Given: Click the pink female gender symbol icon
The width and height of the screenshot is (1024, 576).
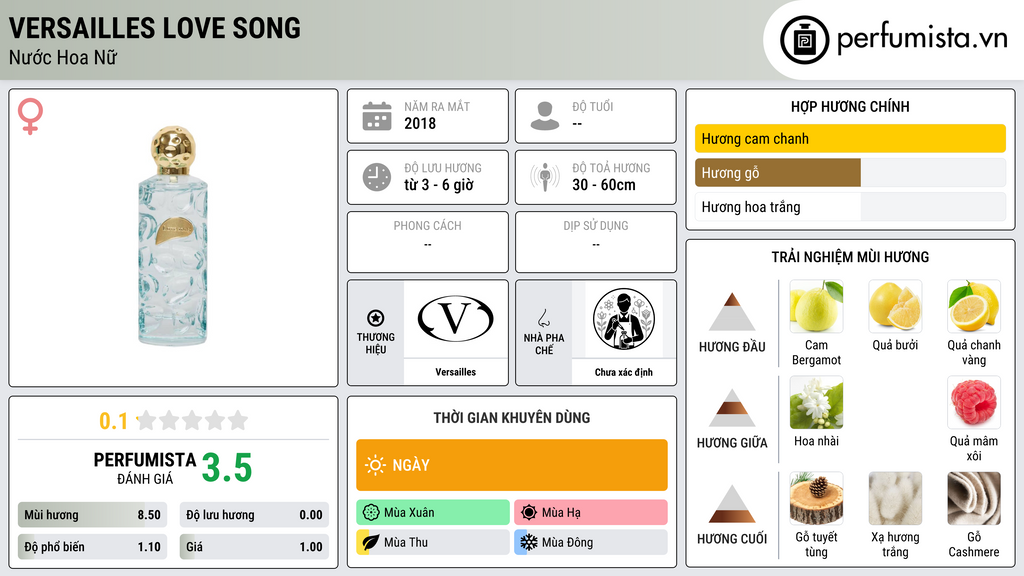Looking at the screenshot, I should pos(30,116).
